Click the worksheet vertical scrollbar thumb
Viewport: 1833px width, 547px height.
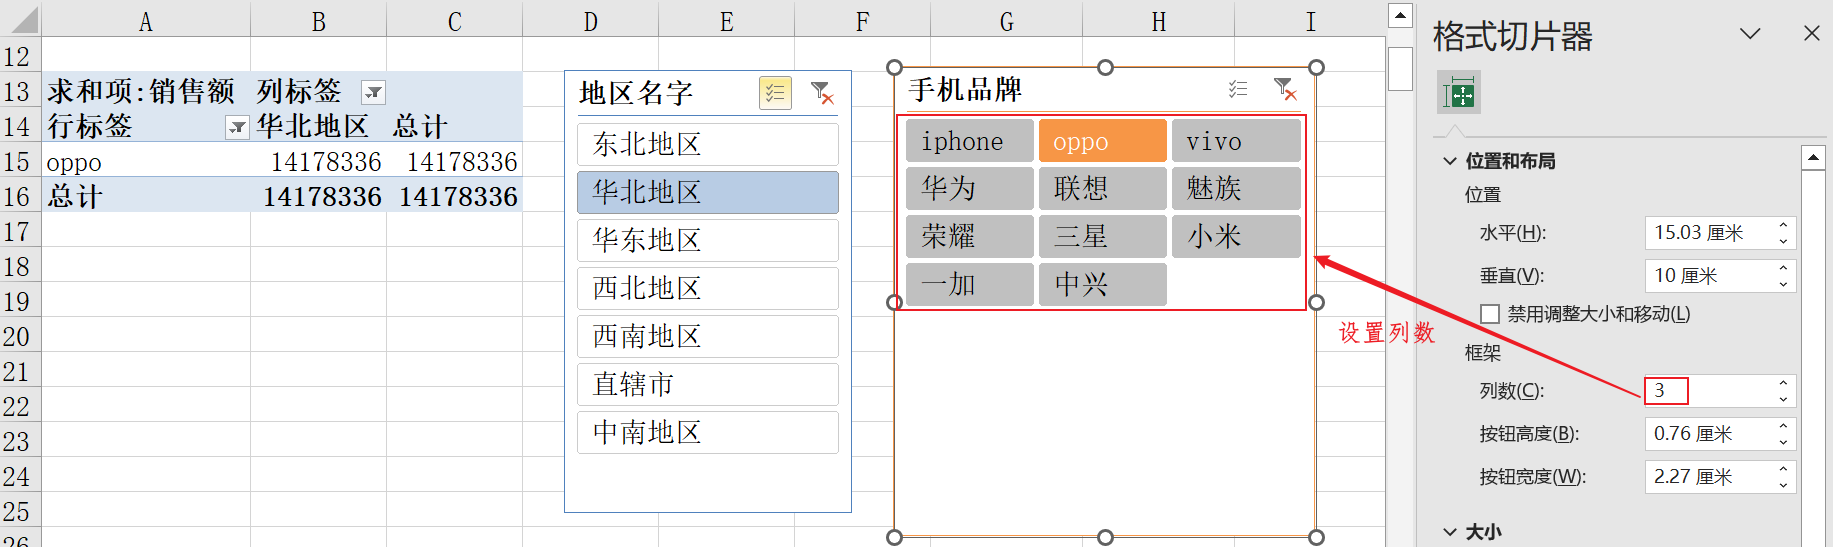tap(1400, 68)
